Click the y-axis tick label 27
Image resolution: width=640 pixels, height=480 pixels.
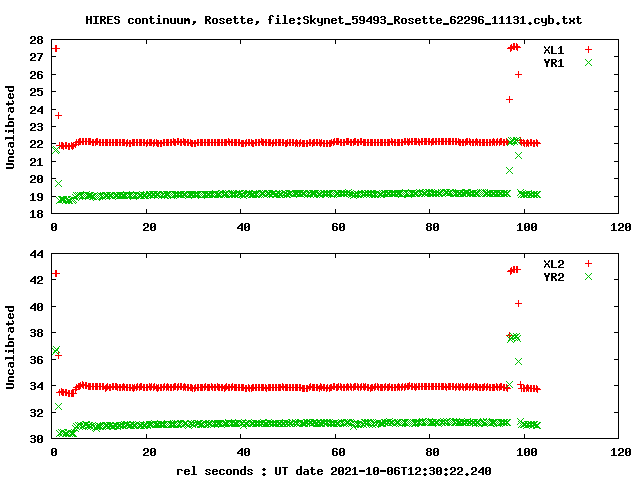point(36,57)
